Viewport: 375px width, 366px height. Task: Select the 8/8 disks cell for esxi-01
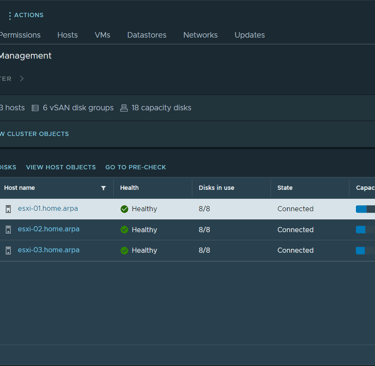coord(204,209)
